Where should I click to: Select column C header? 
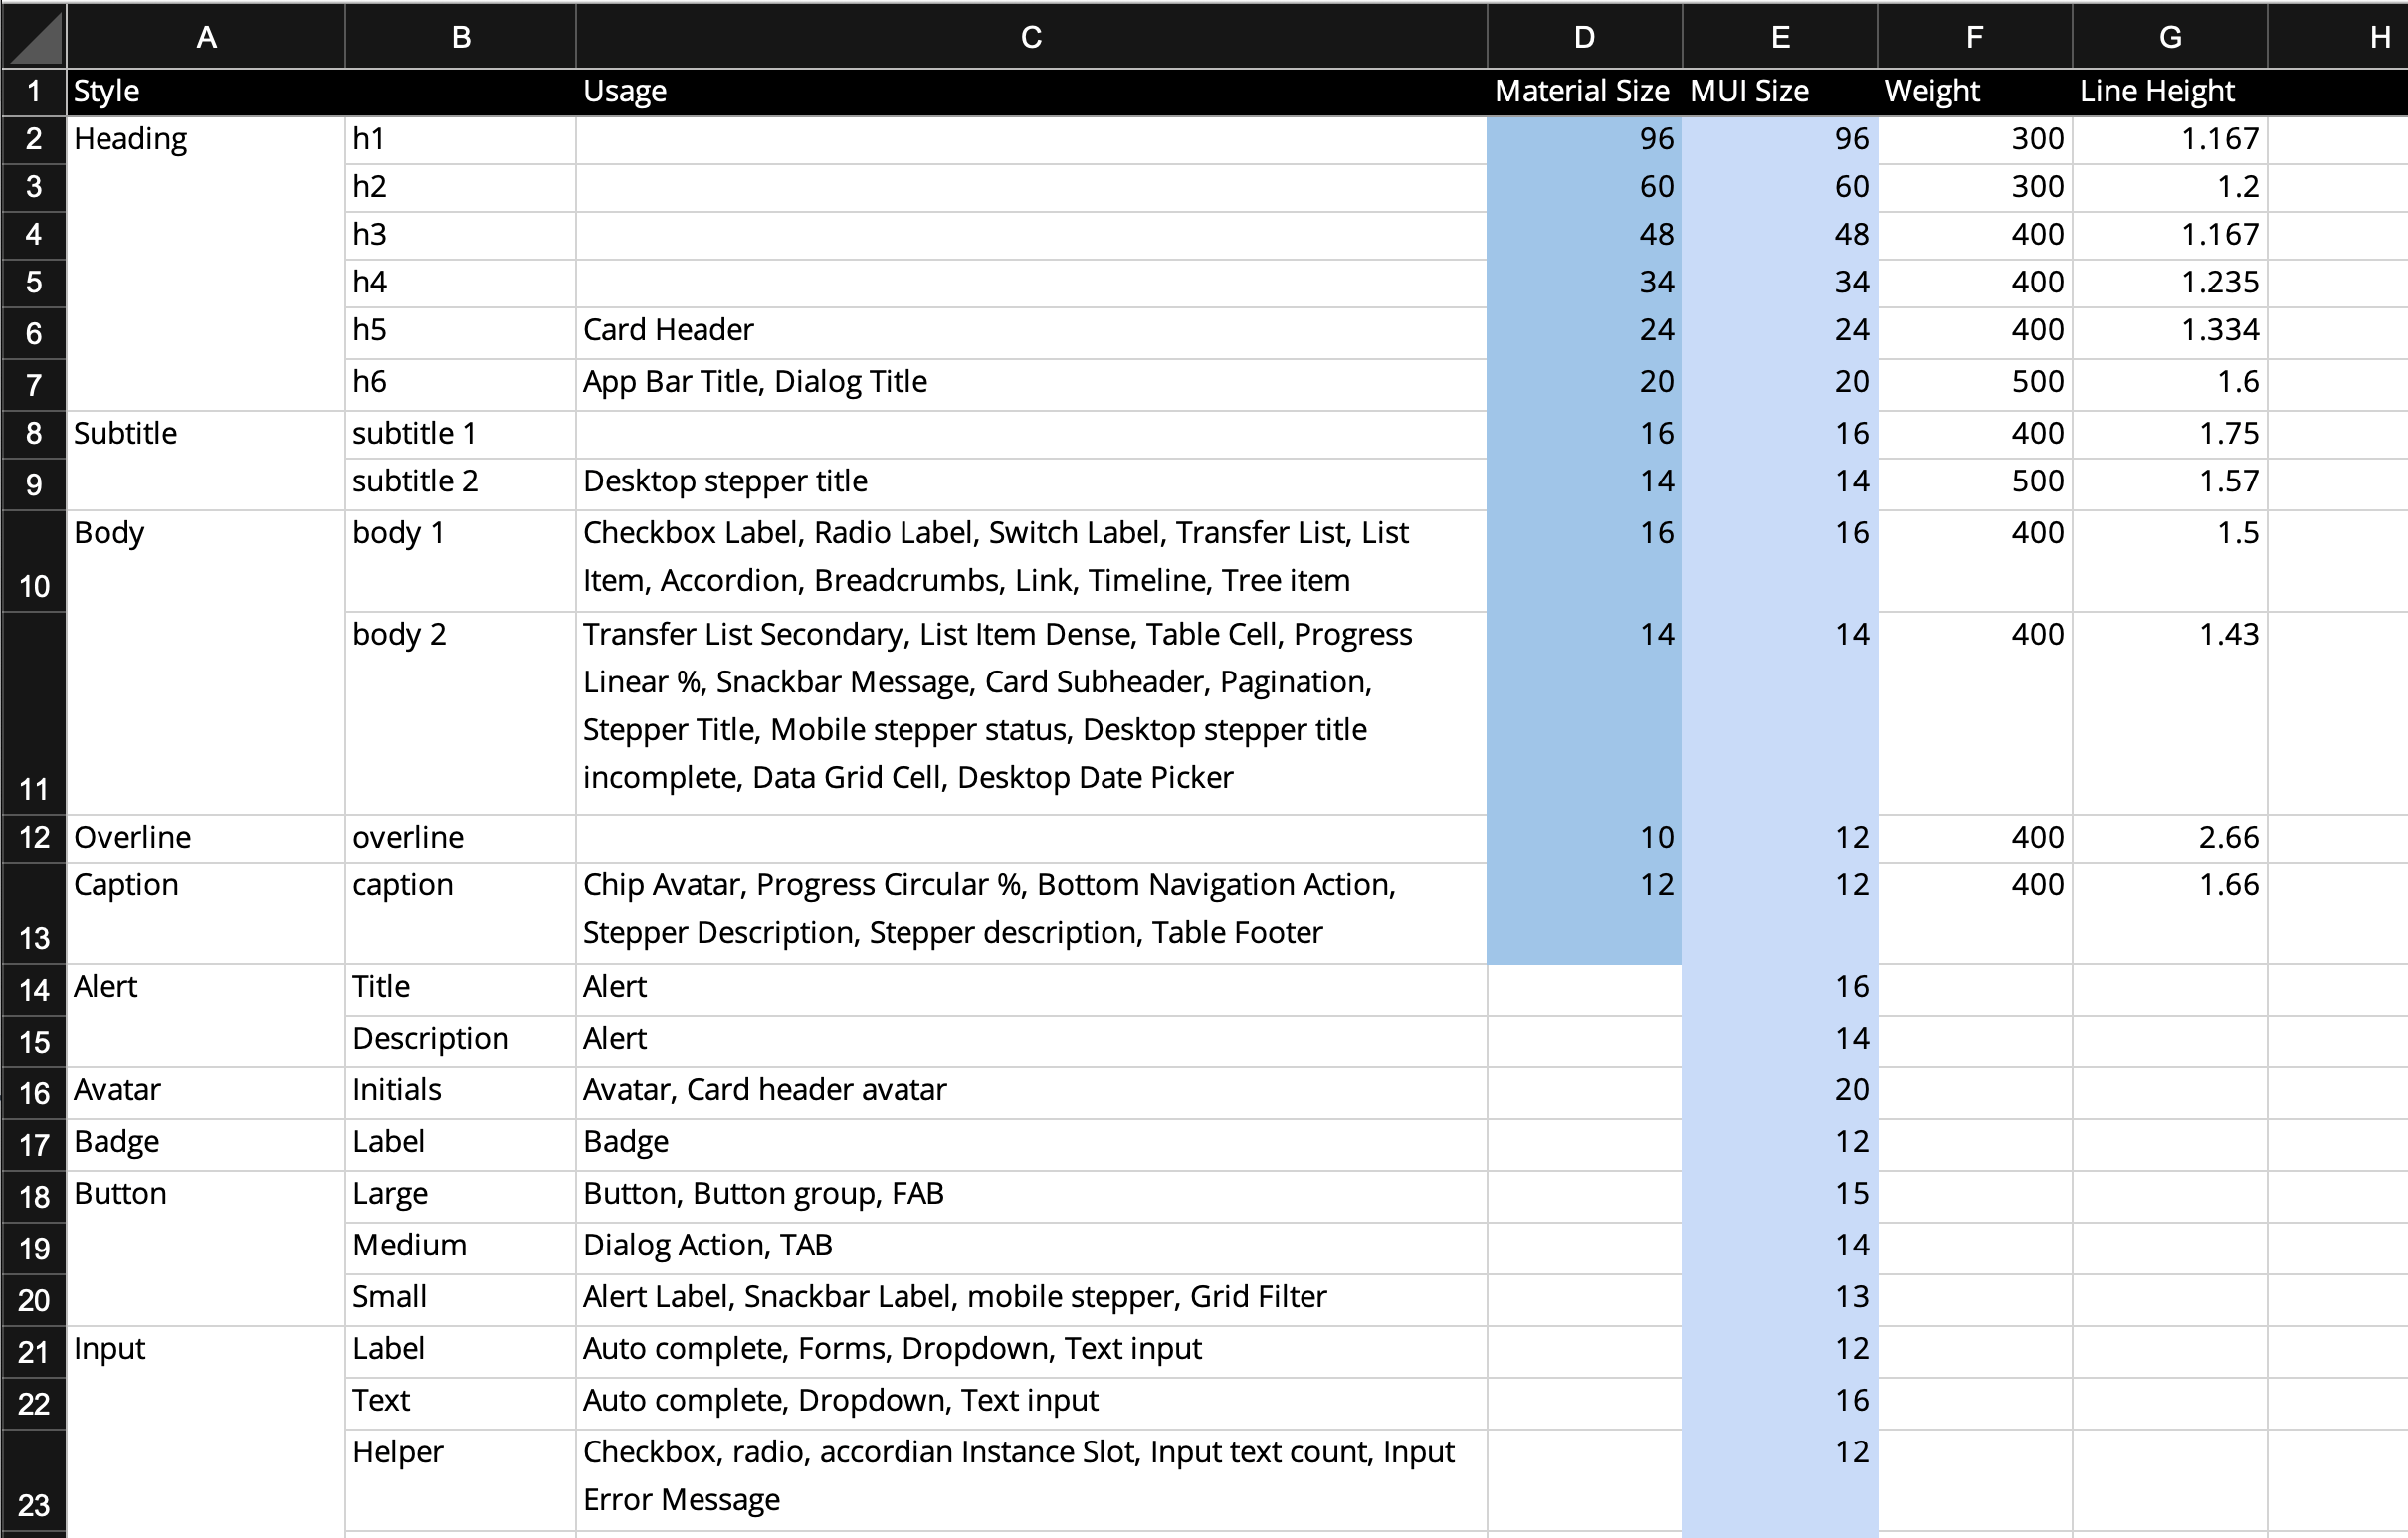[1031, 37]
